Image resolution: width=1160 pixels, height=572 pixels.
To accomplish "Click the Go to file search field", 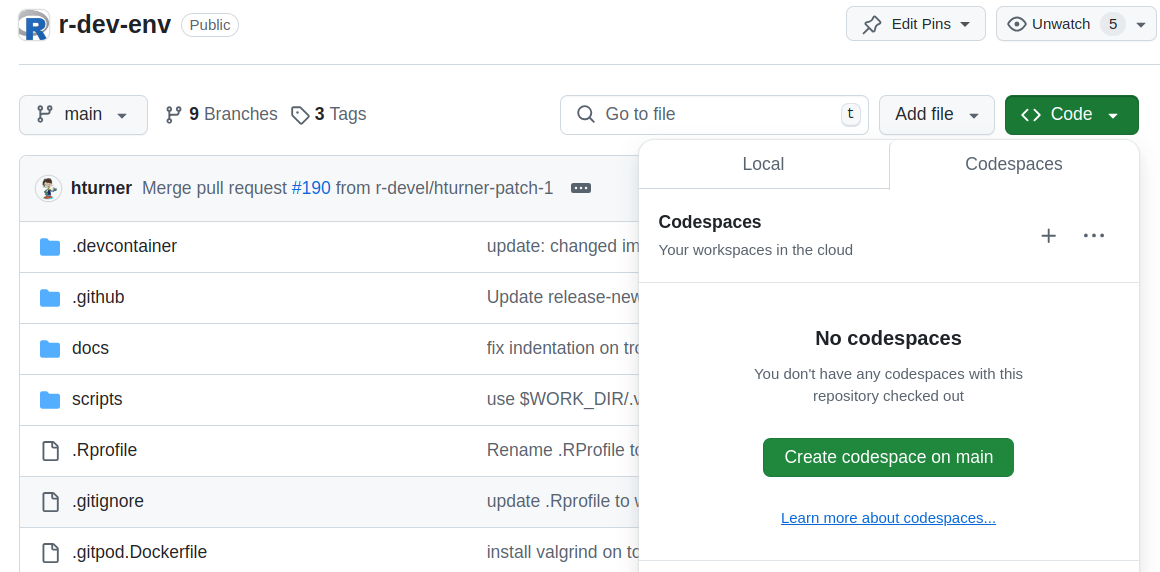I will pos(713,115).
